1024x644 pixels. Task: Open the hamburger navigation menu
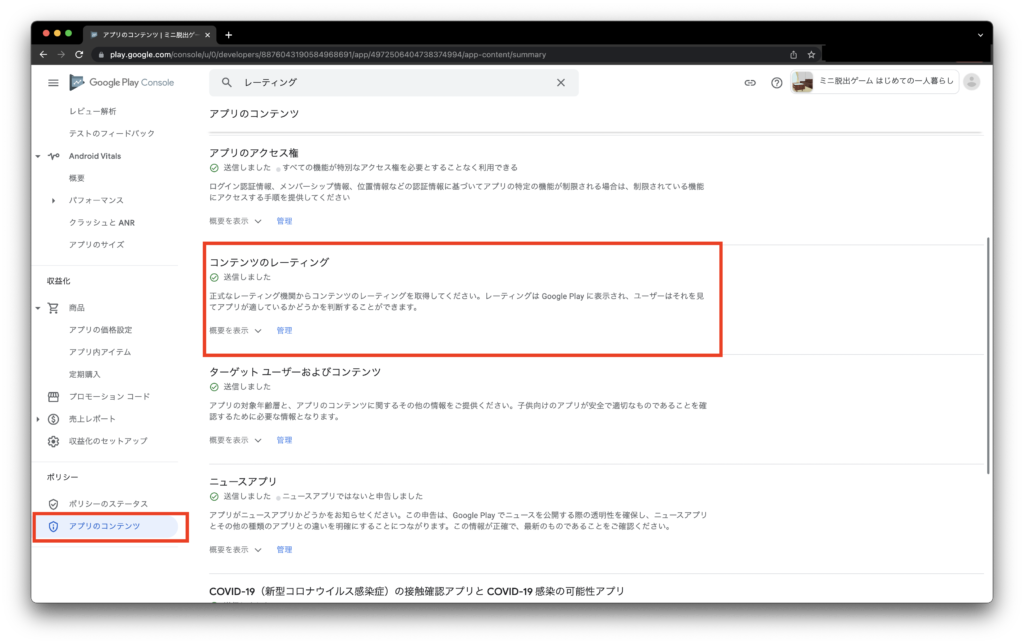(x=53, y=82)
